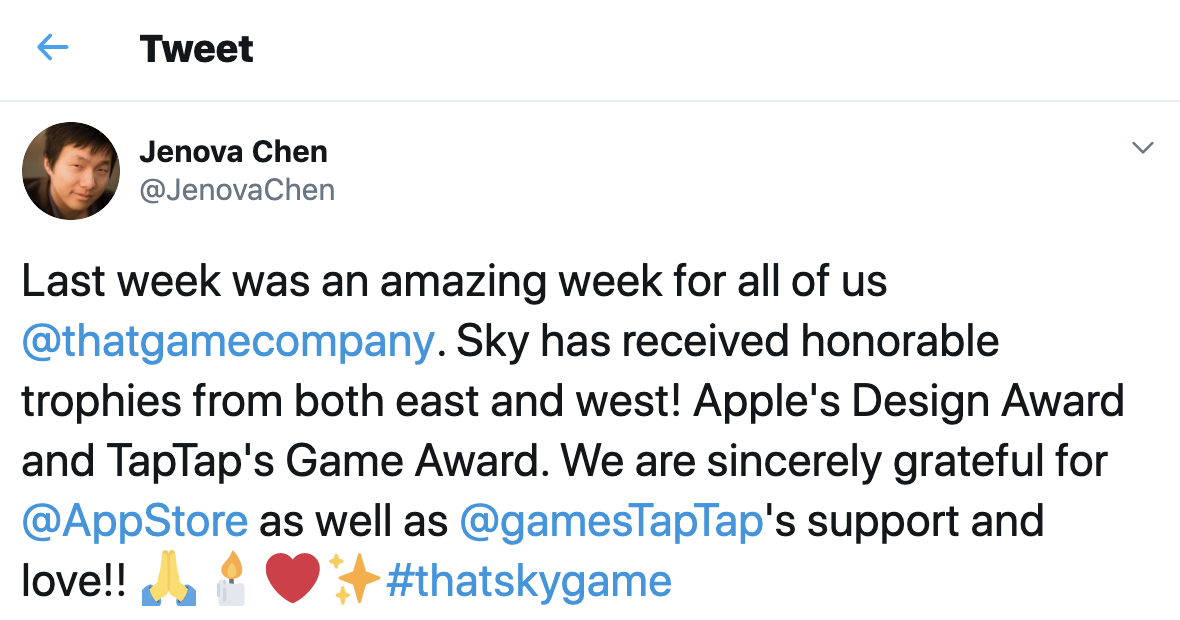This screenshot has height=620, width=1180.
Task: Click the back arrow icon
Action: click(52, 48)
